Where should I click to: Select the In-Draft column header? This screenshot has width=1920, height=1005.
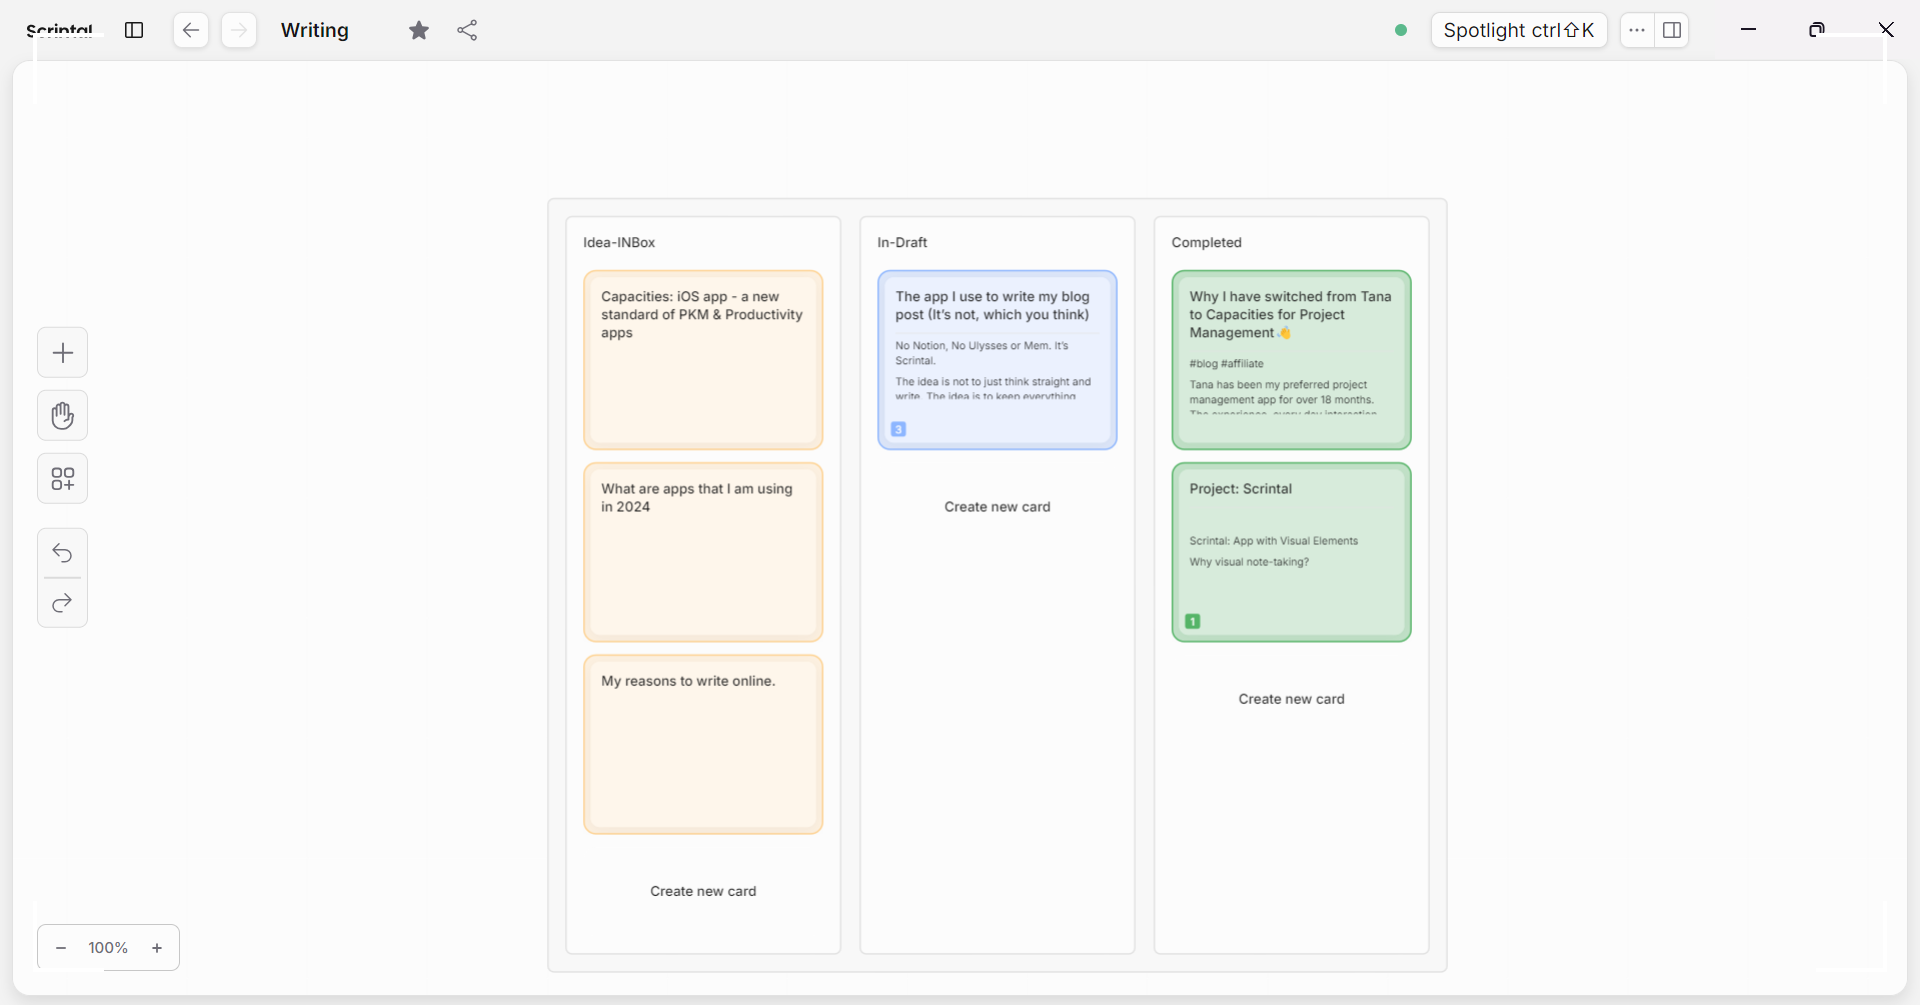902,243
